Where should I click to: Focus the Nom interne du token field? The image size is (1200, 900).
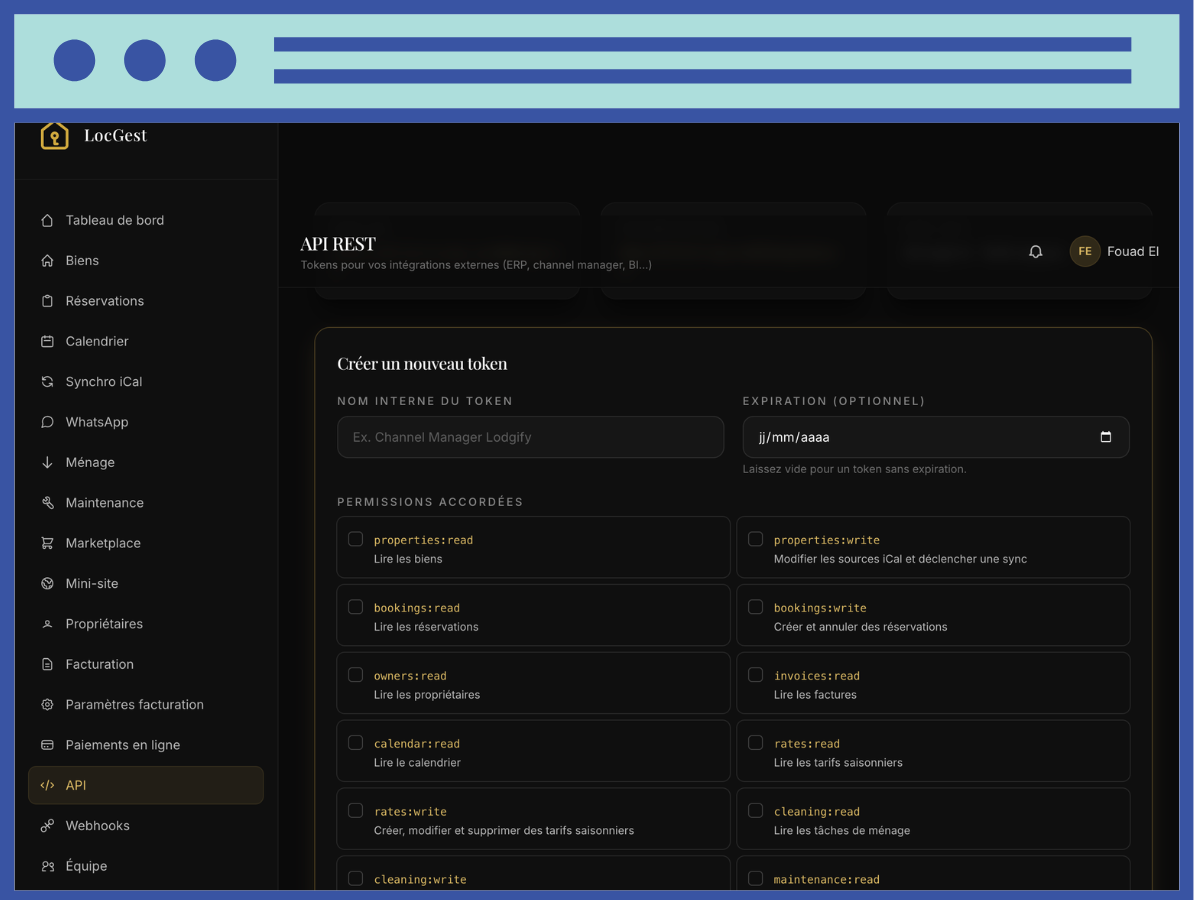(530, 437)
